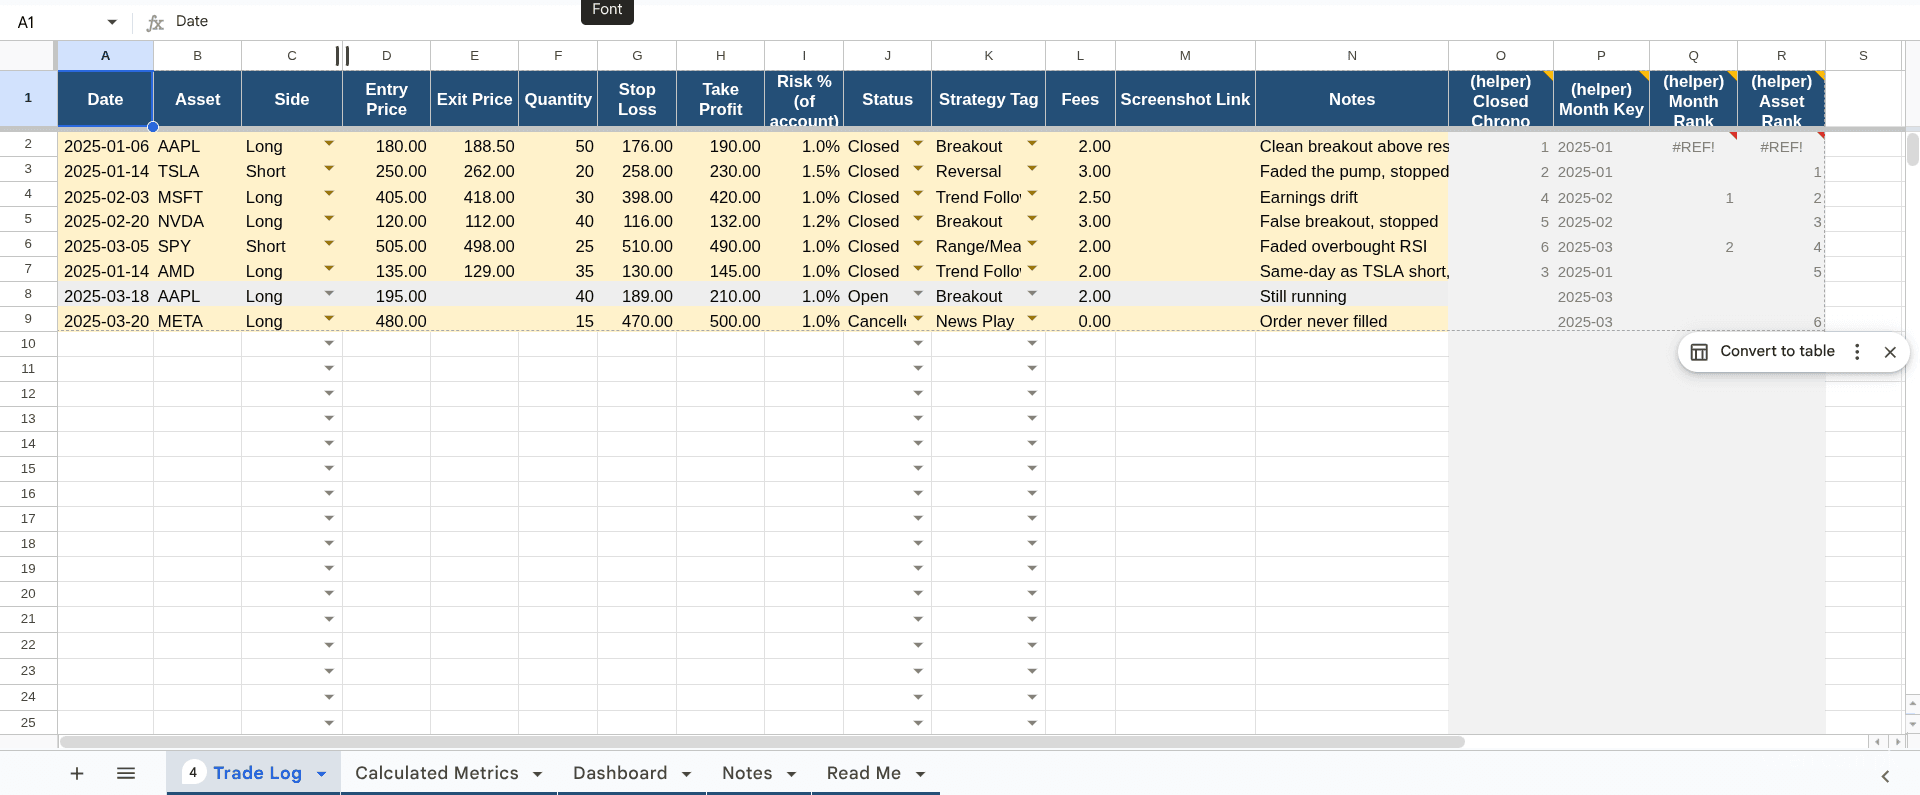
Task: Select entry price cell 505.00
Action: [x=386, y=246]
